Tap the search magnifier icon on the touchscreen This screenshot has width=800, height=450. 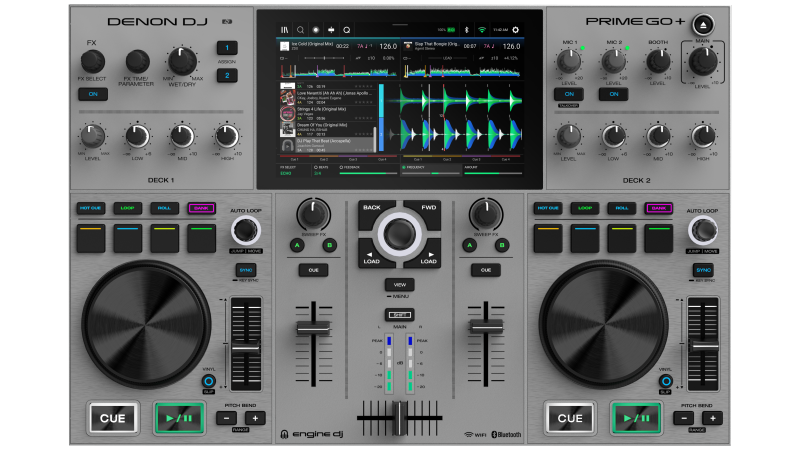[x=300, y=30]
